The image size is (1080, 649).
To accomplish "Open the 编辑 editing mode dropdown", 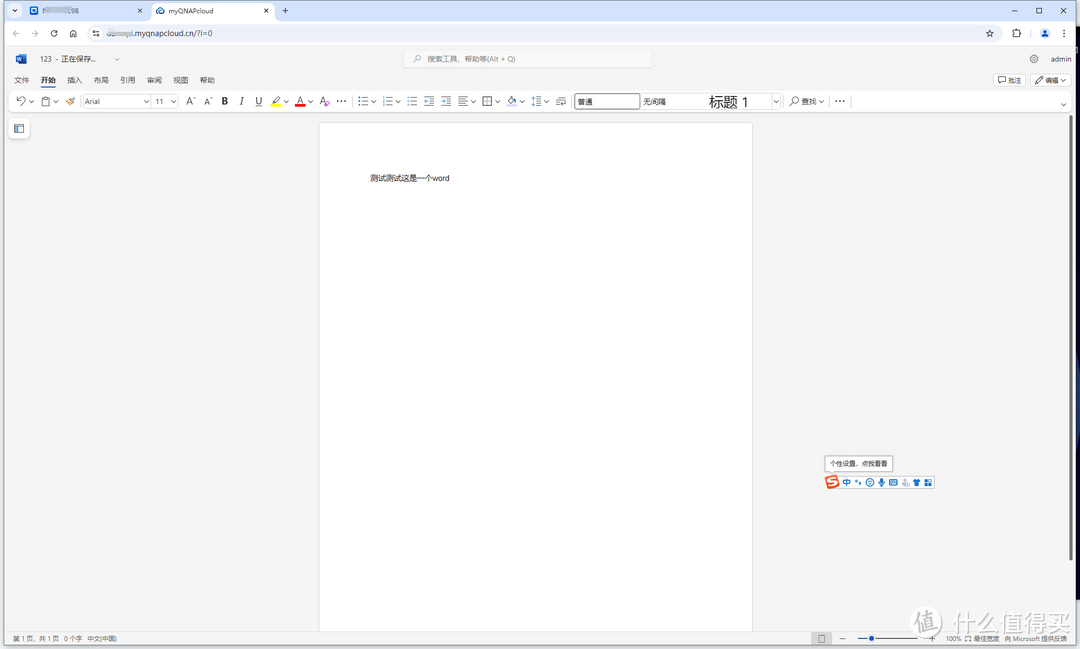I will pos(1050,80).
